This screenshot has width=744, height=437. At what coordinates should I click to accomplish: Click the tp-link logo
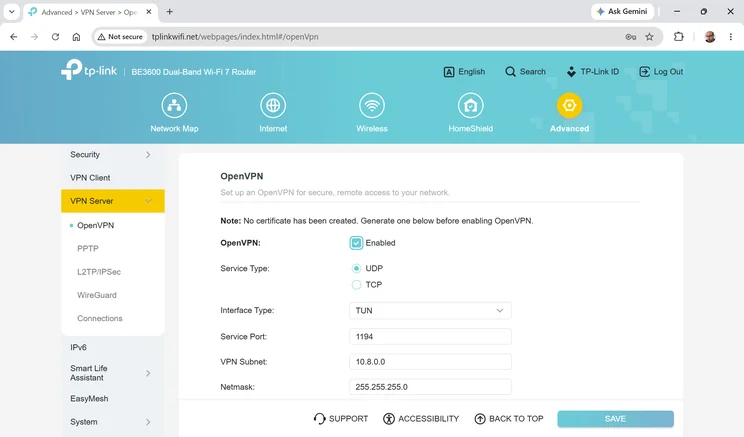(x=89, y=70)
